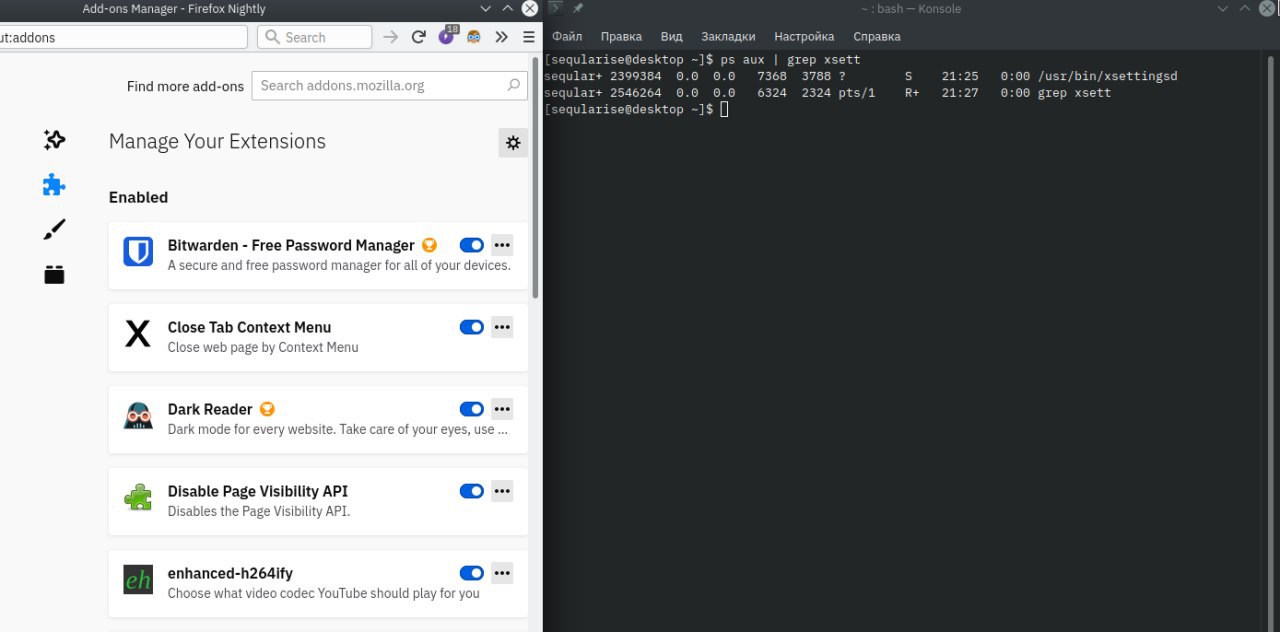The height and width of the screenshot is (632, 1280).
Task: Open more options for Bitwarden
Action: (502, 245)
